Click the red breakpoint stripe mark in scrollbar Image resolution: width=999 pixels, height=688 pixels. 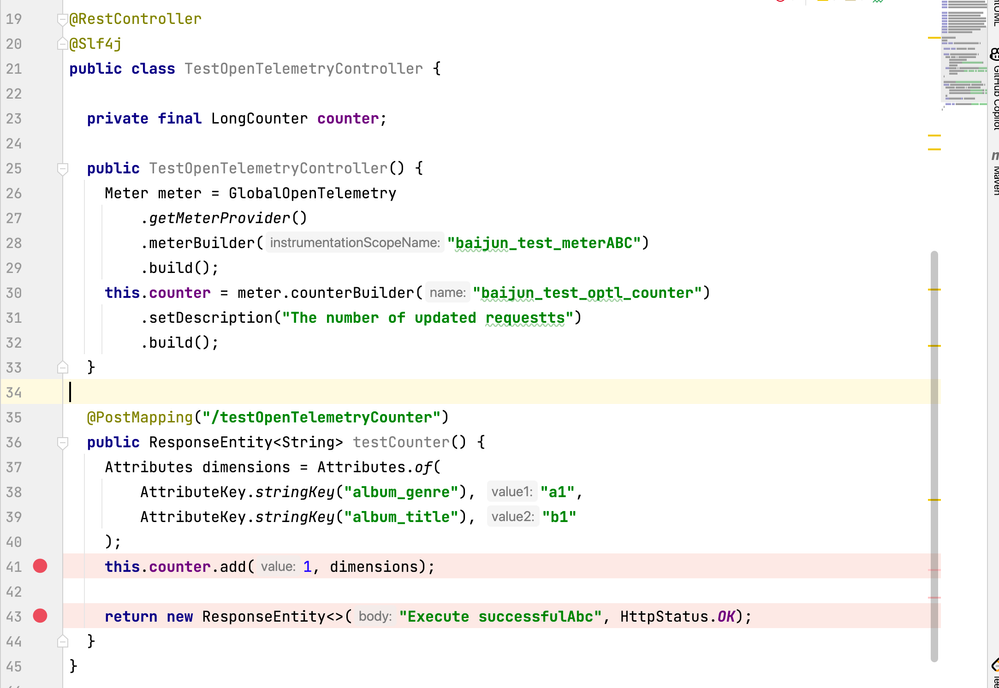[934, 570]
